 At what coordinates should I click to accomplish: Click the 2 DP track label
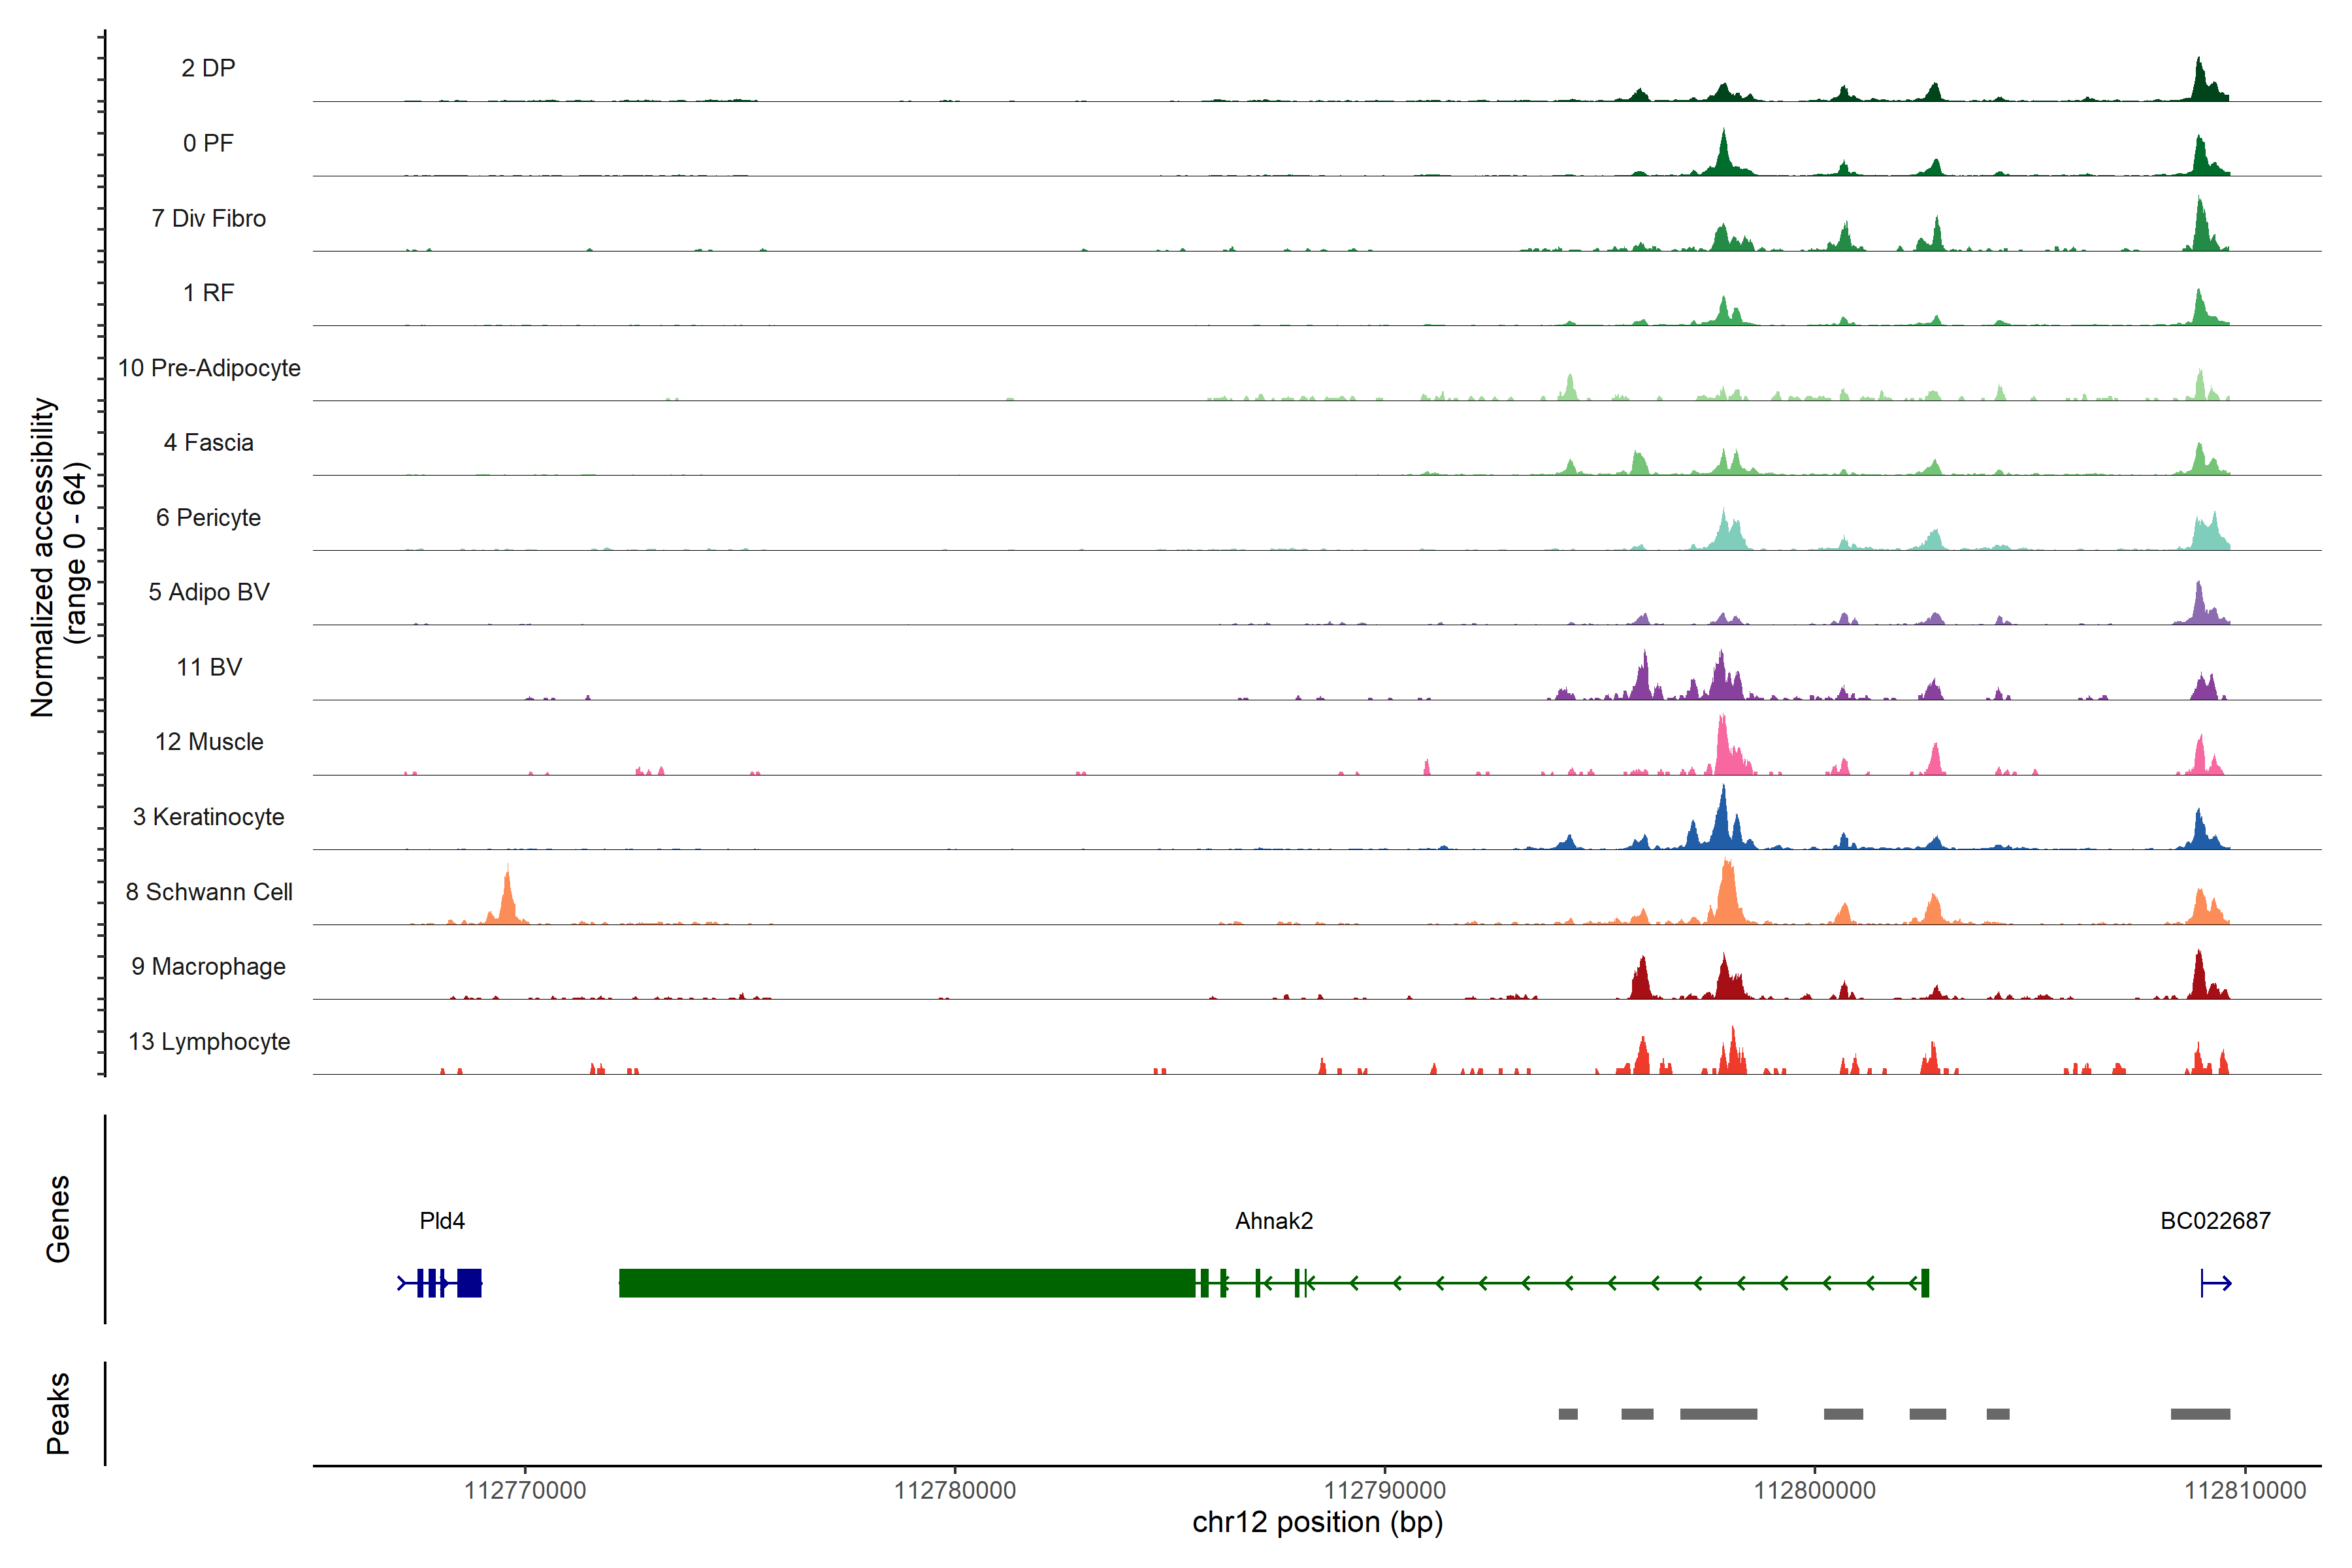pos(208,68)
